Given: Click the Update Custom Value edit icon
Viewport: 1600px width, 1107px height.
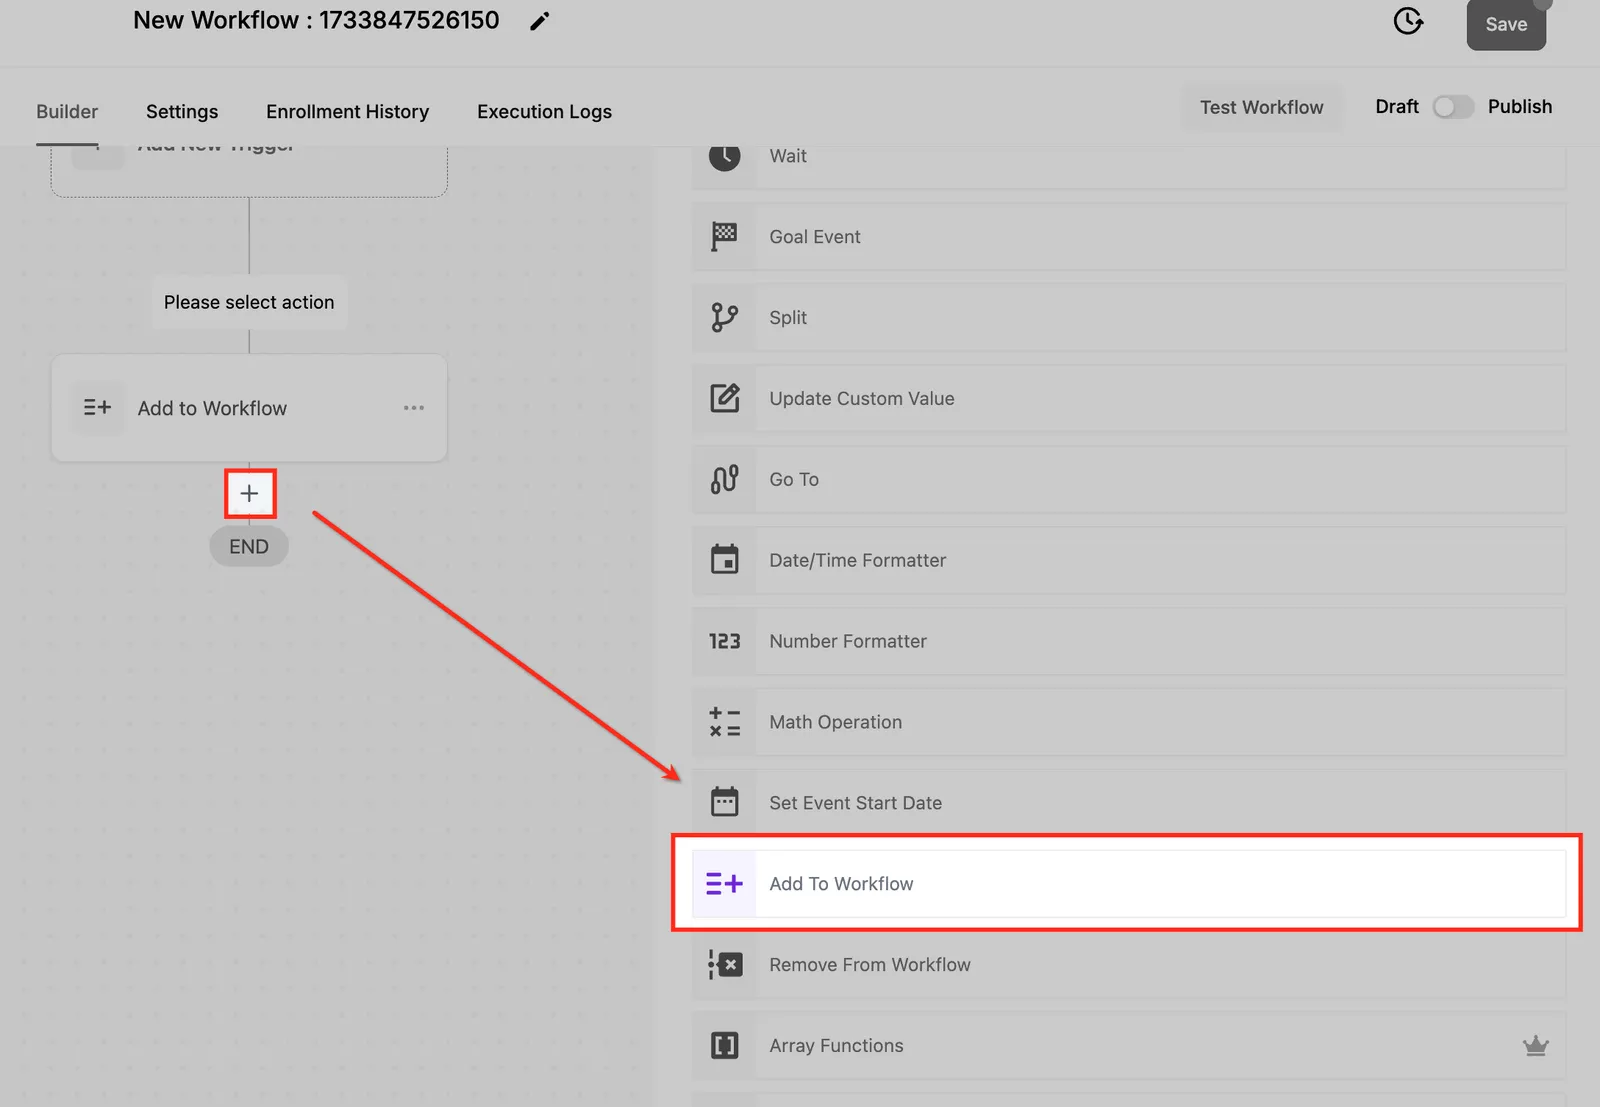Looking at the screenshot, I should tap(725, 398).
